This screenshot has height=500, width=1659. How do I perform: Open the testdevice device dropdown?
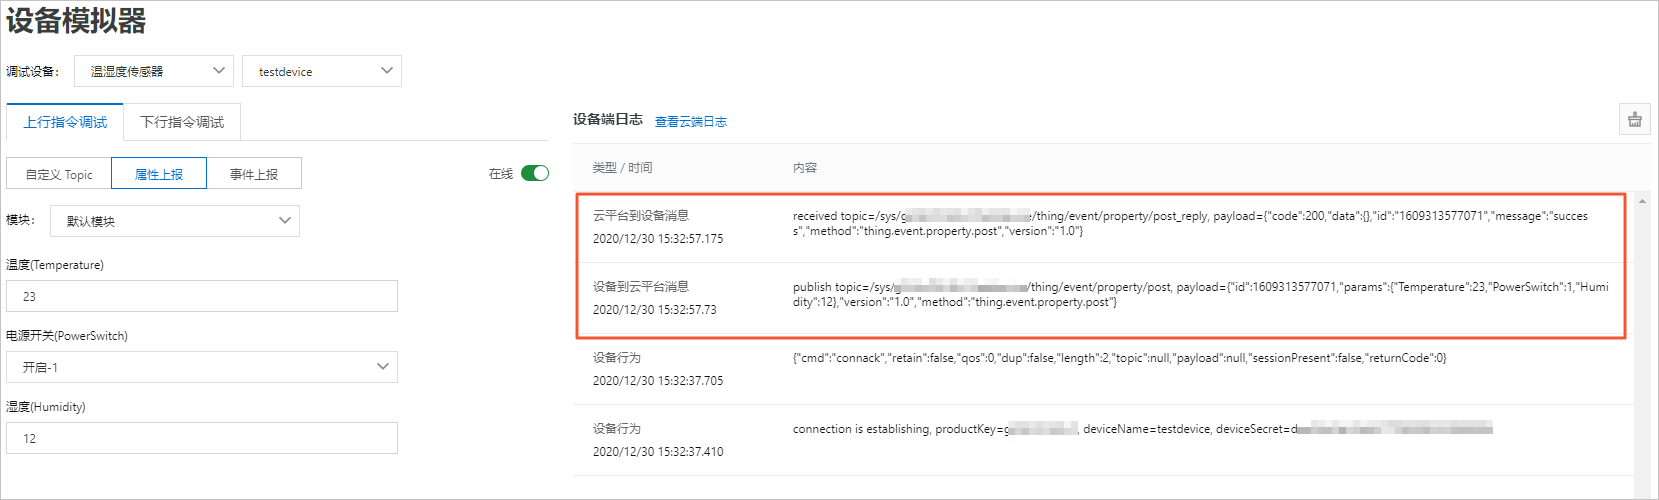click(x=322, y=71)
